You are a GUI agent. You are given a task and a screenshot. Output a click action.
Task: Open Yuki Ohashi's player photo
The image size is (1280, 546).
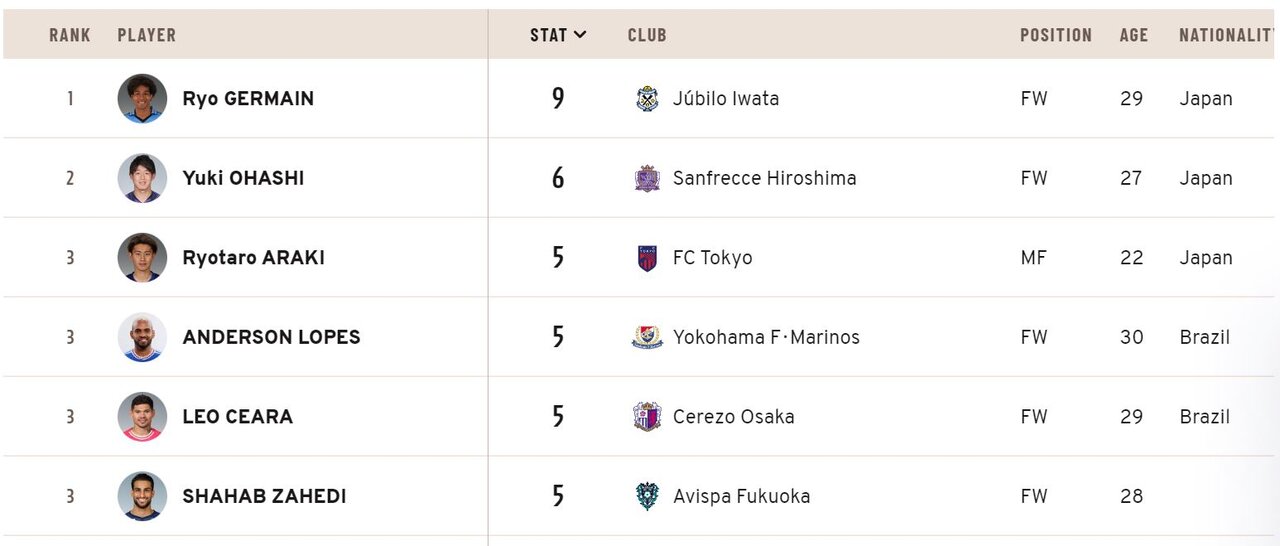coord(142,178)
